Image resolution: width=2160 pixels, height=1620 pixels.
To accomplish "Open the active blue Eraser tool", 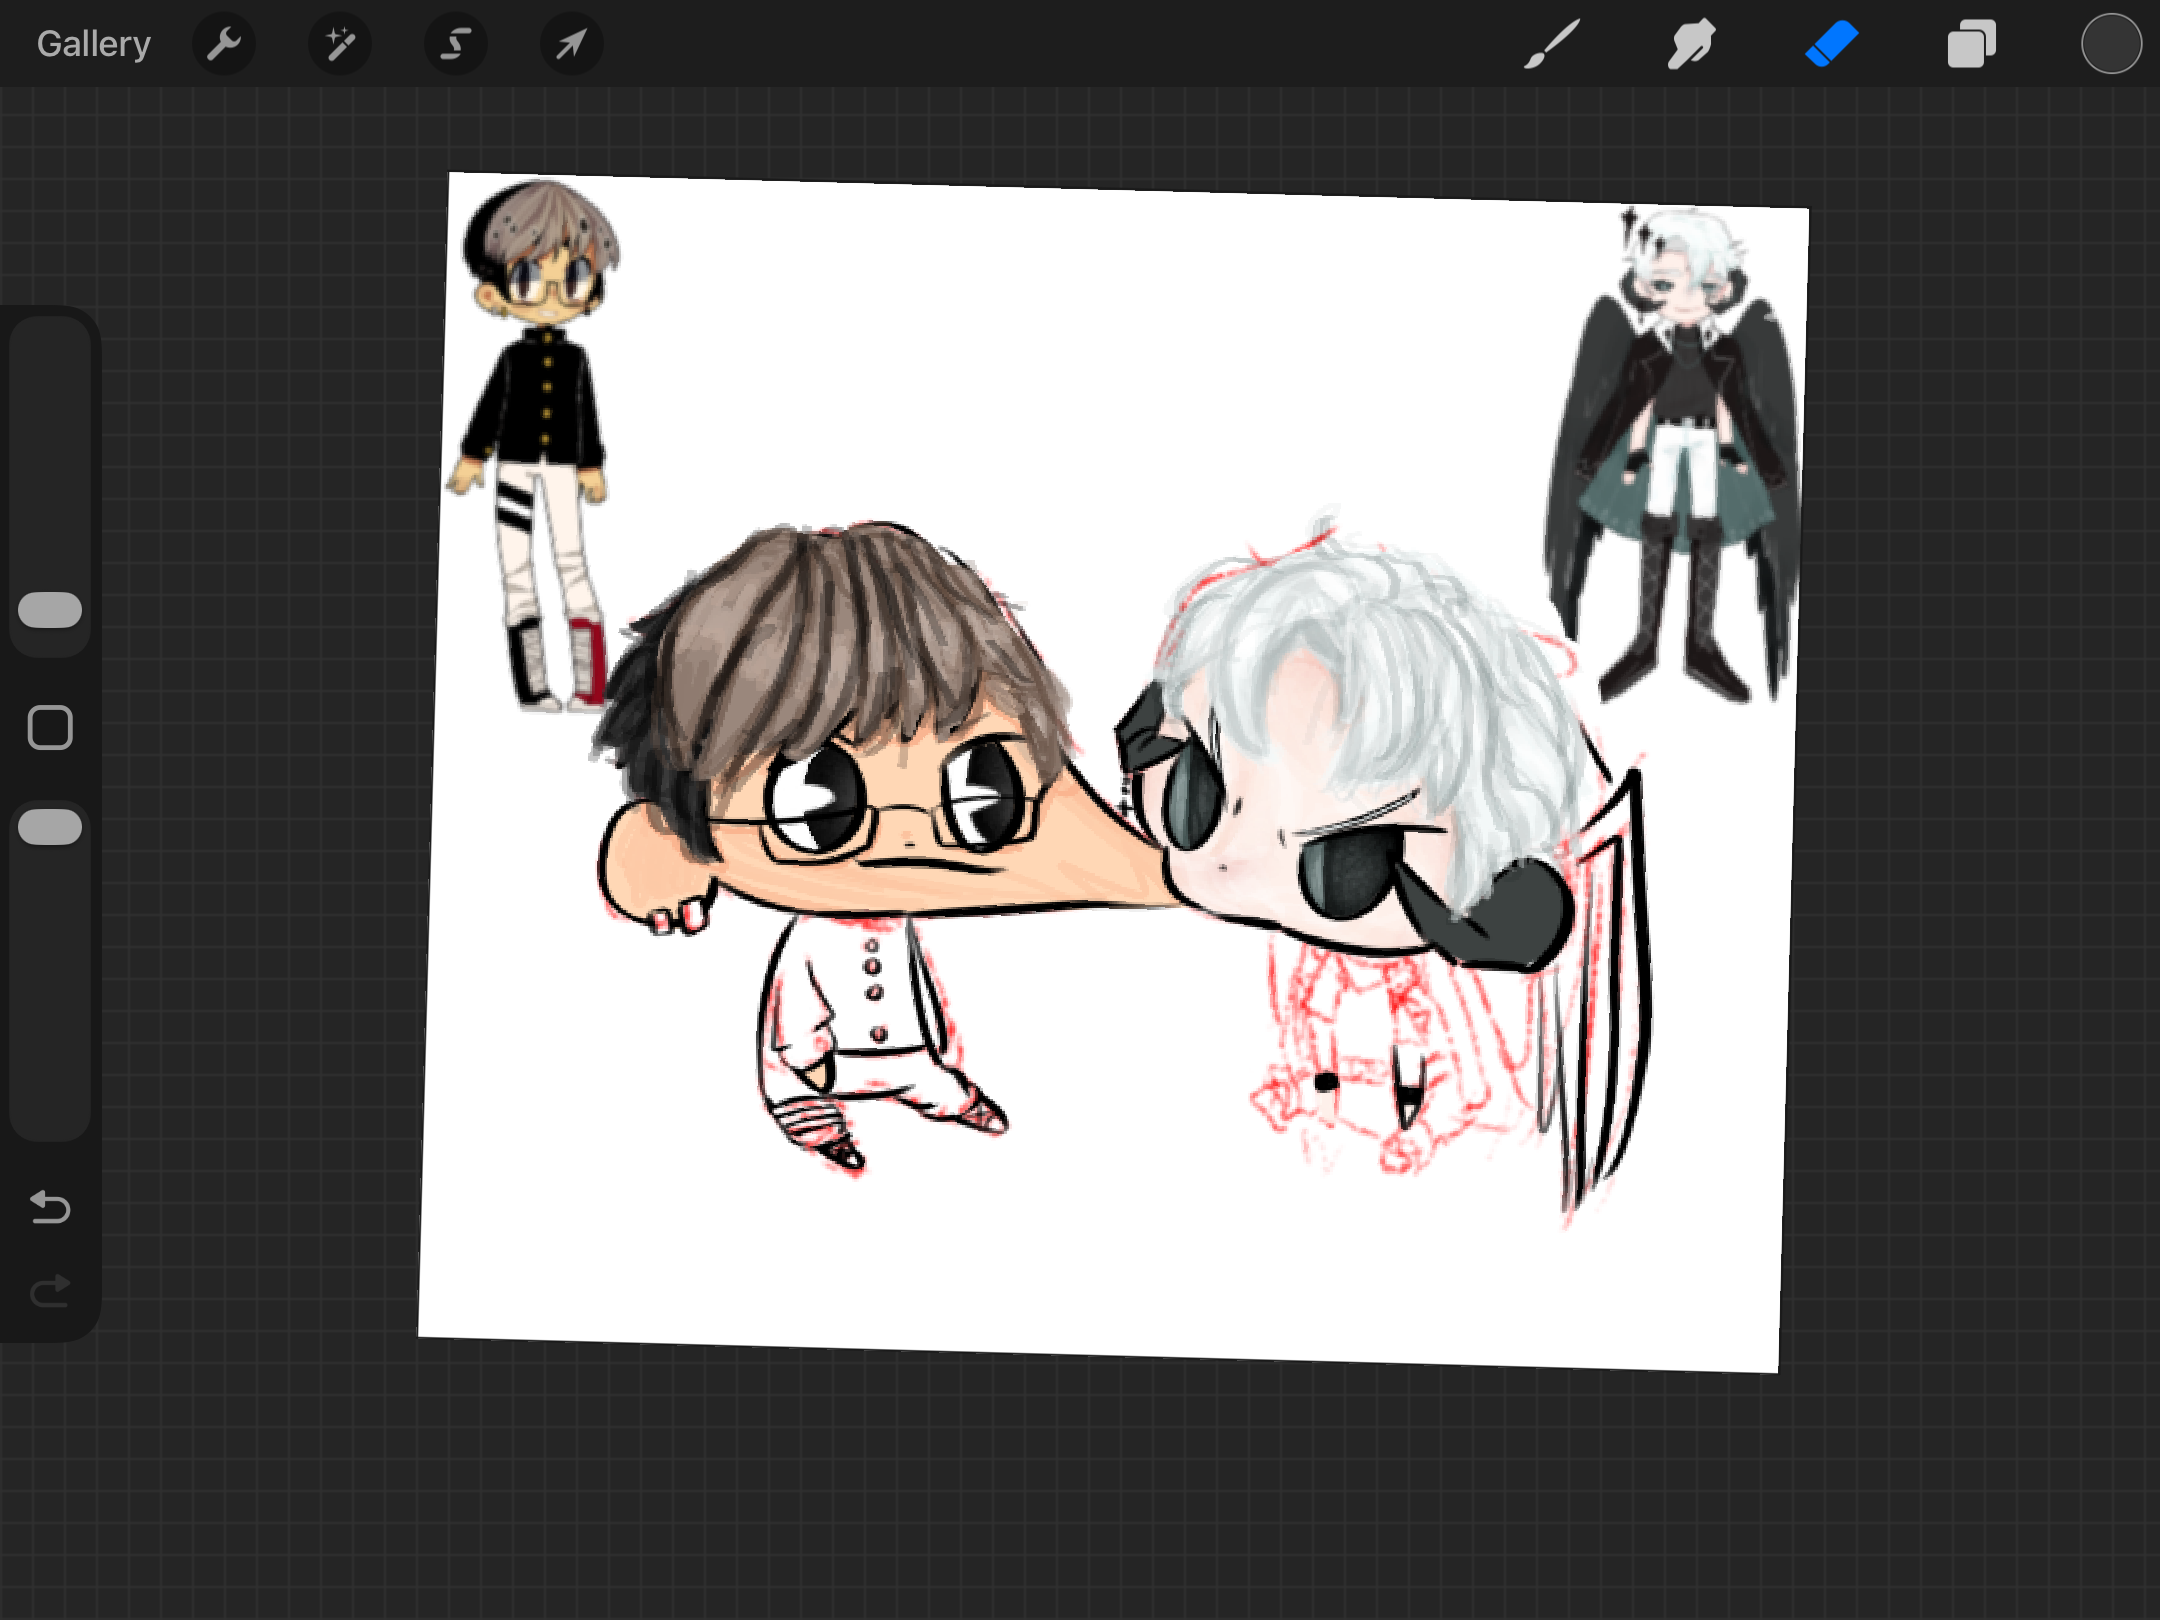I will pos(1831,44).
